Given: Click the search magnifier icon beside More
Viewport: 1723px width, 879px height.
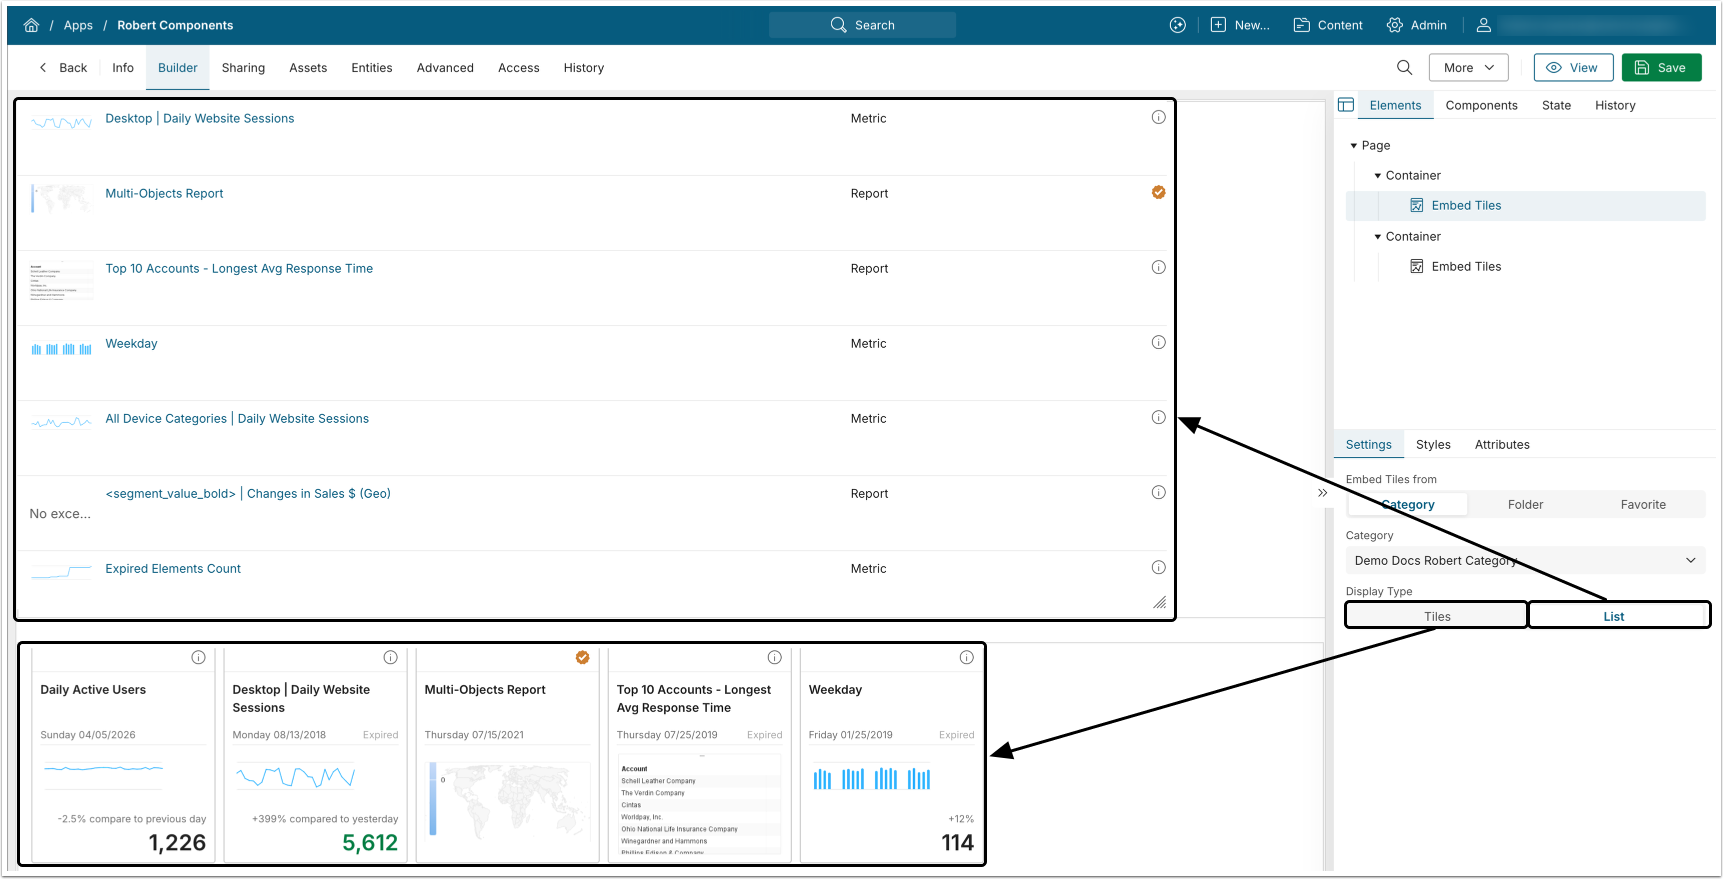Looking at the screenshot, I should click(x=1405, y=68).
